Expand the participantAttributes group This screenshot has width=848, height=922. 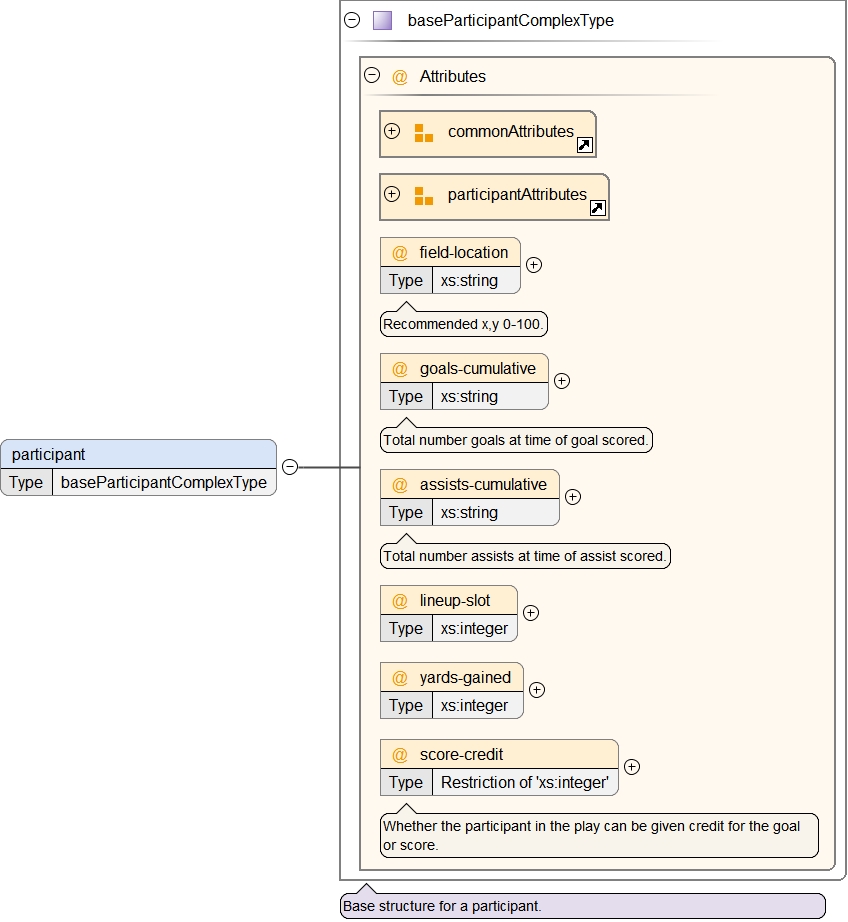click(392, 194)
